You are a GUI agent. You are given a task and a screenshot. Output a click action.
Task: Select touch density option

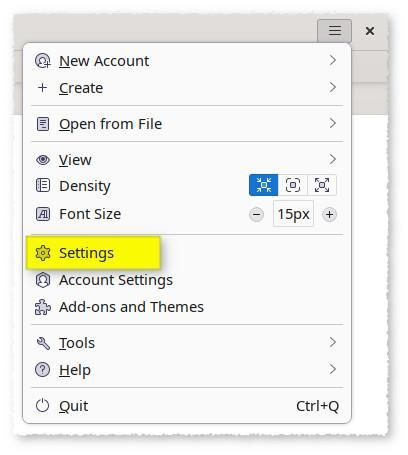[x=322, y=185]
